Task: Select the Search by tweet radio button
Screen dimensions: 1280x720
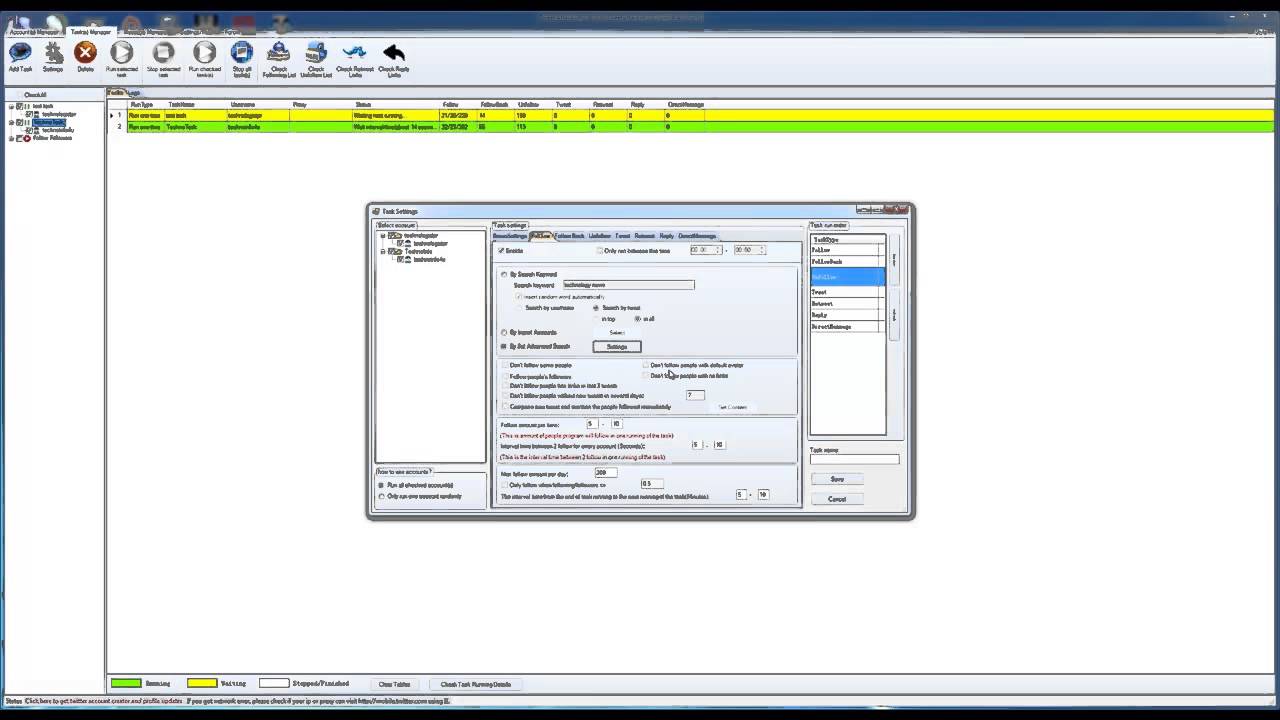Action: 597,308
